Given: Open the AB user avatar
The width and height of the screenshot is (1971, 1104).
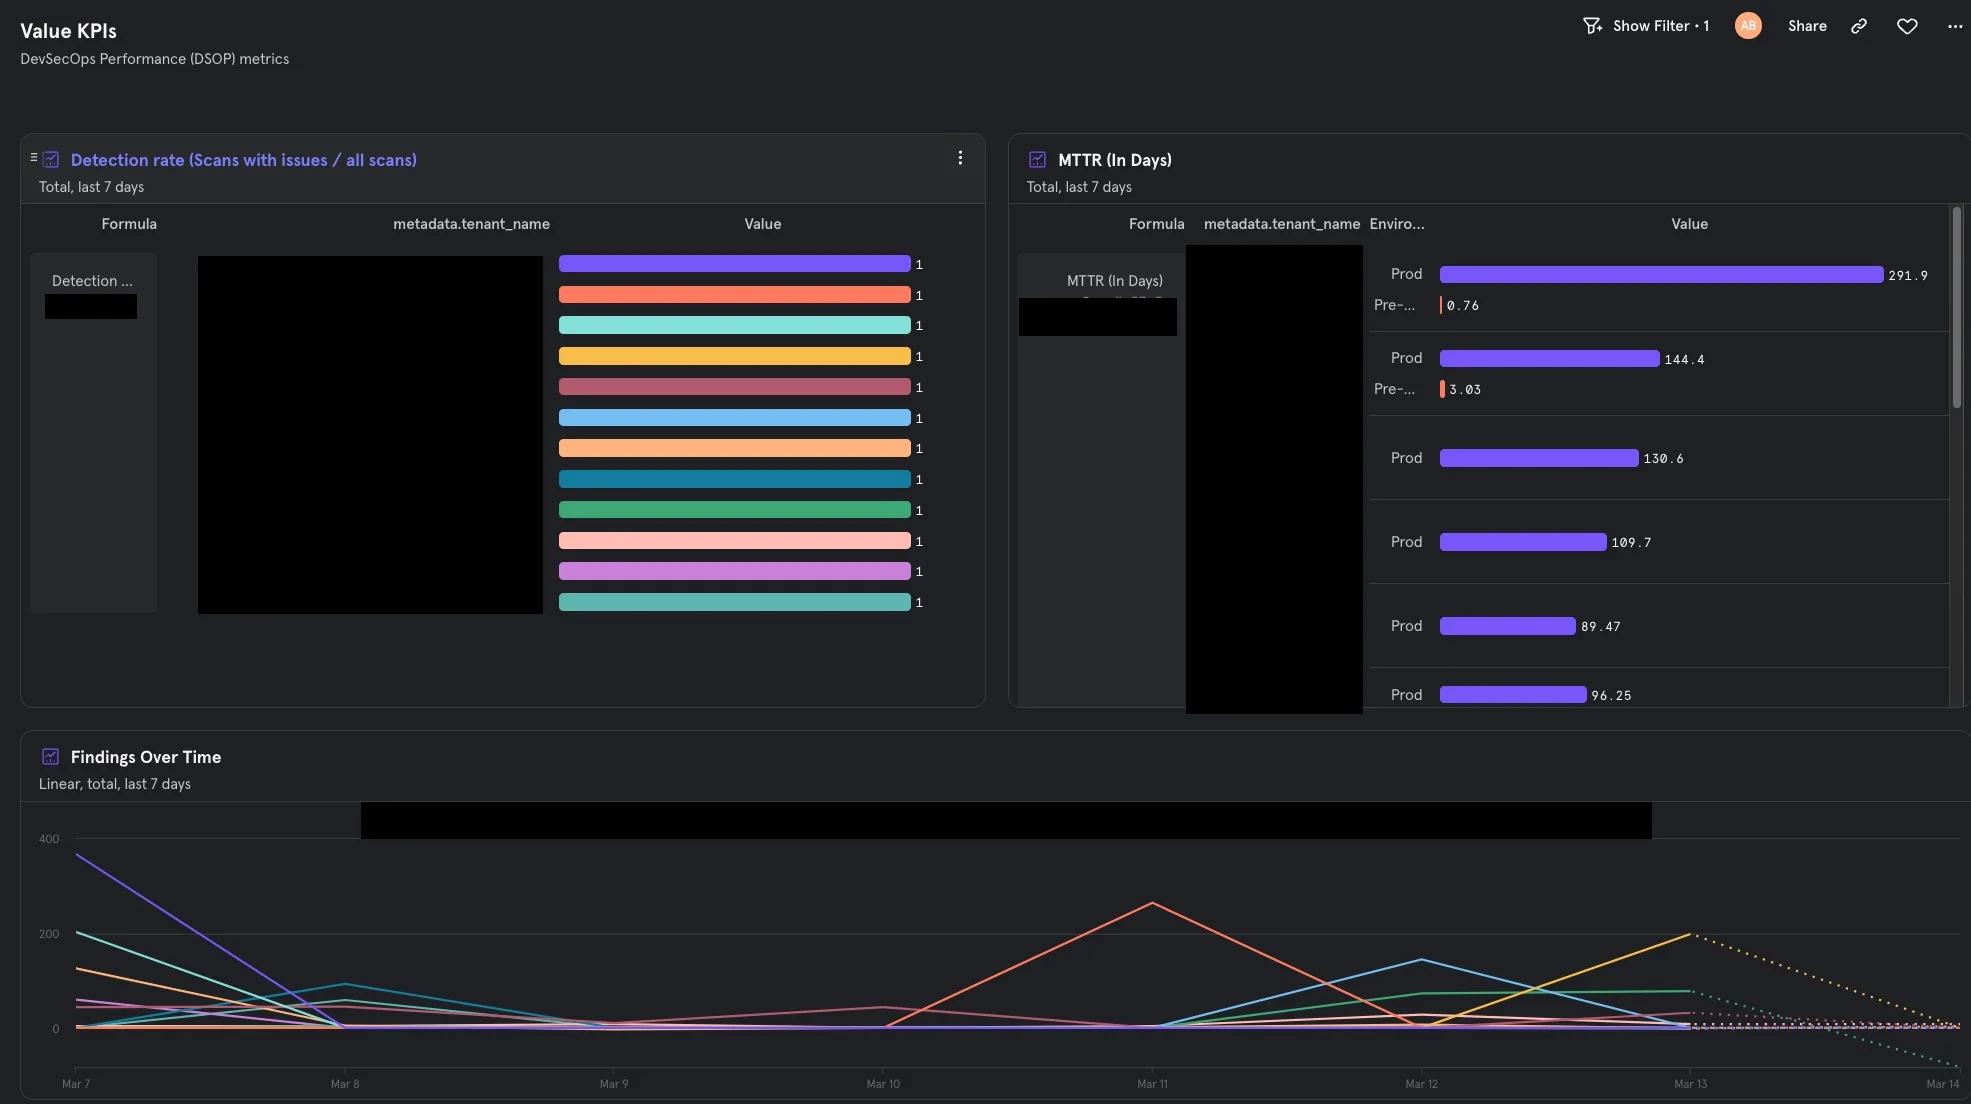Looking at the screenshot, I should (x=1748, y=26).
